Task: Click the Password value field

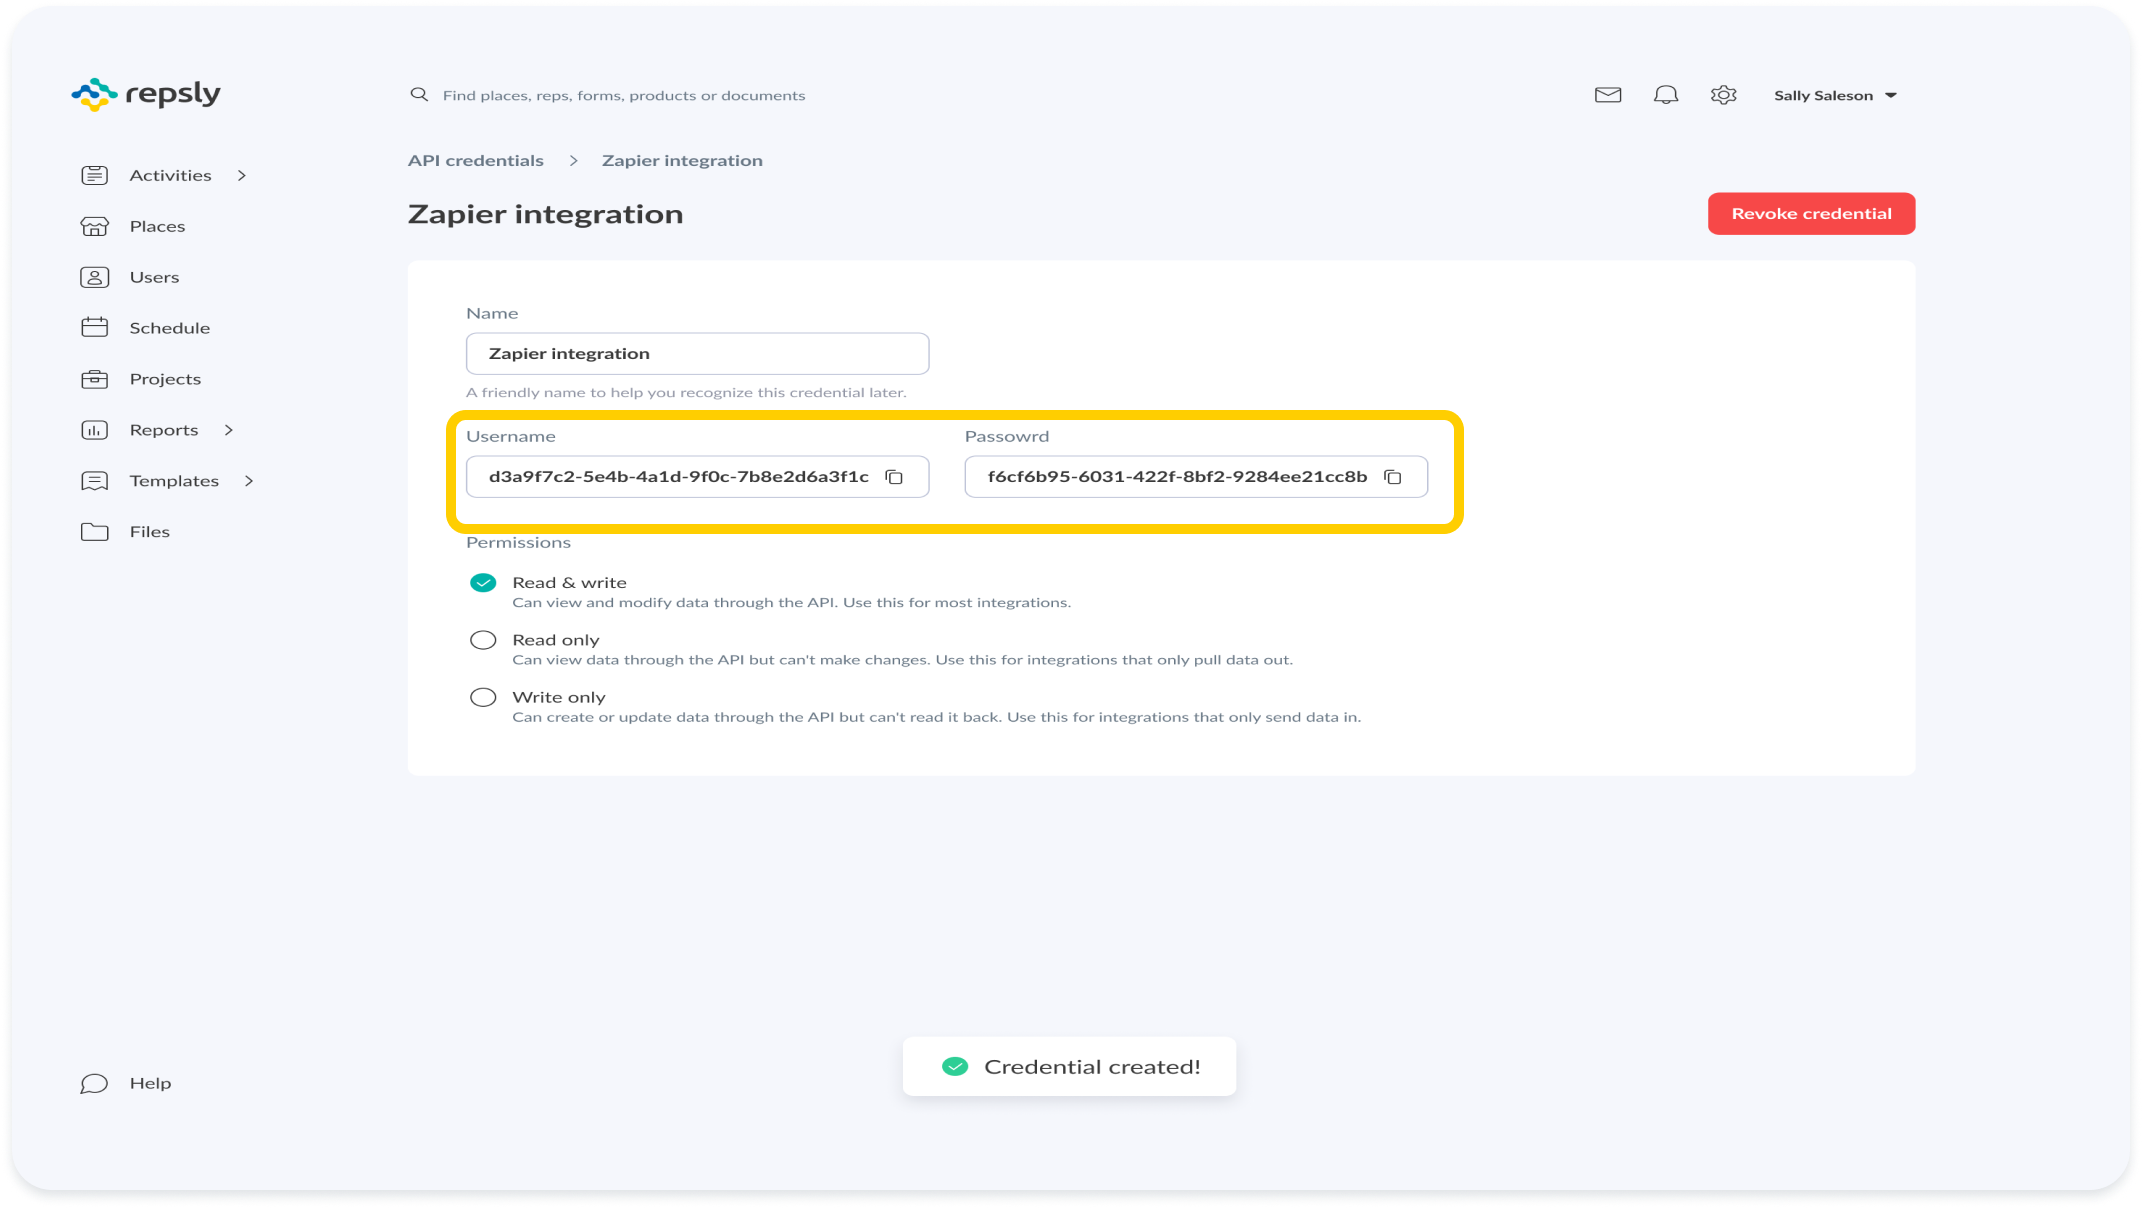Action: pos(1196,477)
